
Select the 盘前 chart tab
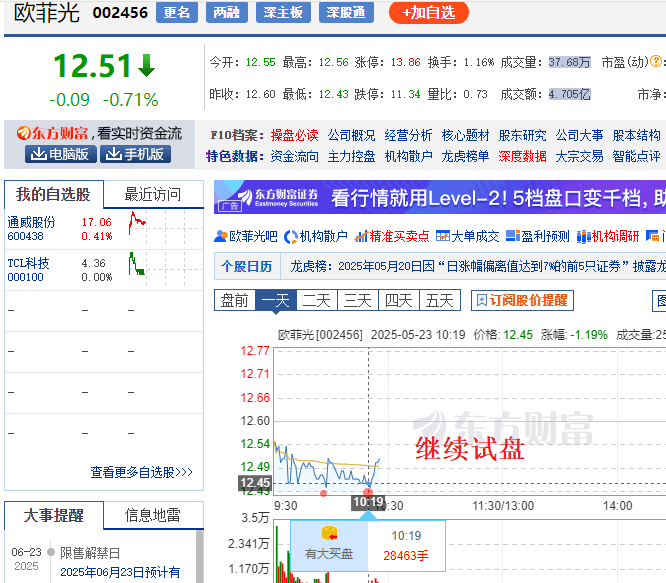pyautogui.click(x=234, y=300)
